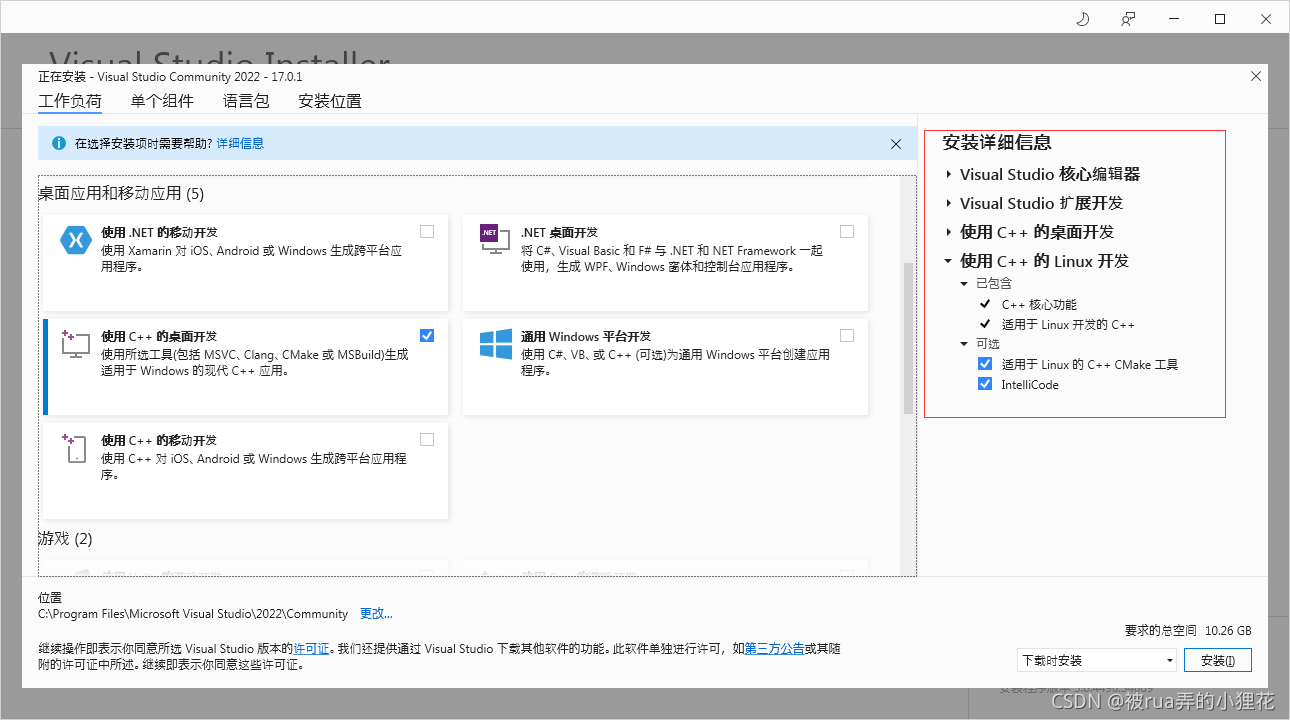Toggle dark theme moon icon in title bar
This screenshot has height=720, width=1290.
(x=1082, y=19)
